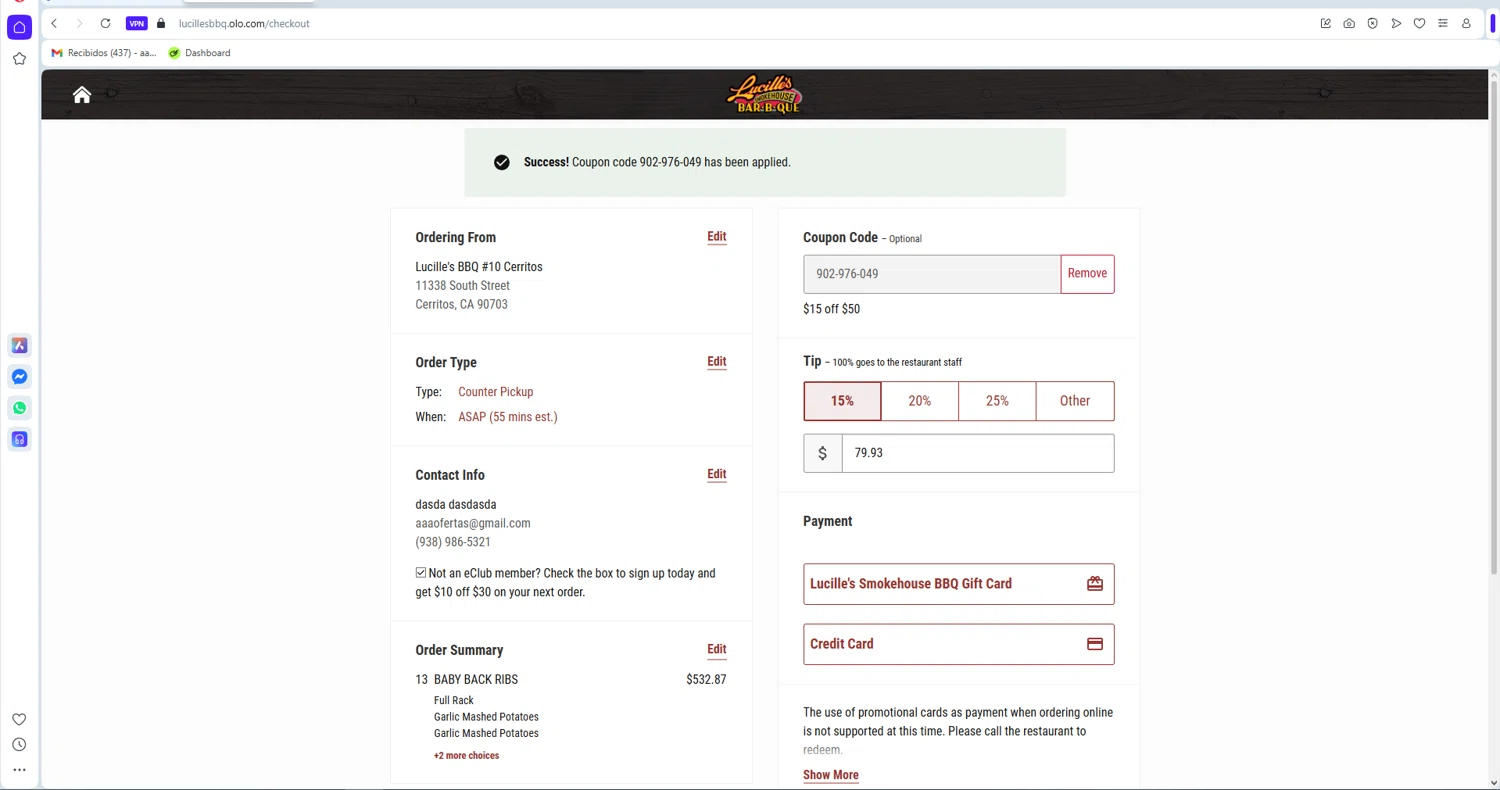Open site security lock icon info
Image resolution: width=1500 pixels, height=790 pixels.
click(161, 23)
